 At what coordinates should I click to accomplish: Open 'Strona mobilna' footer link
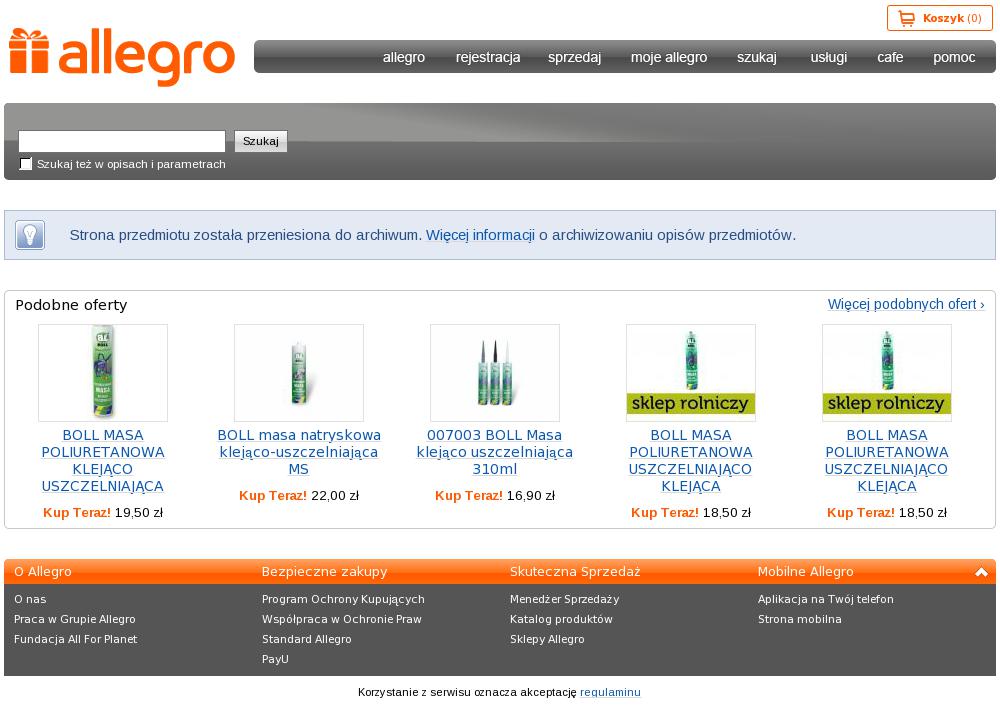click(800, 619)
